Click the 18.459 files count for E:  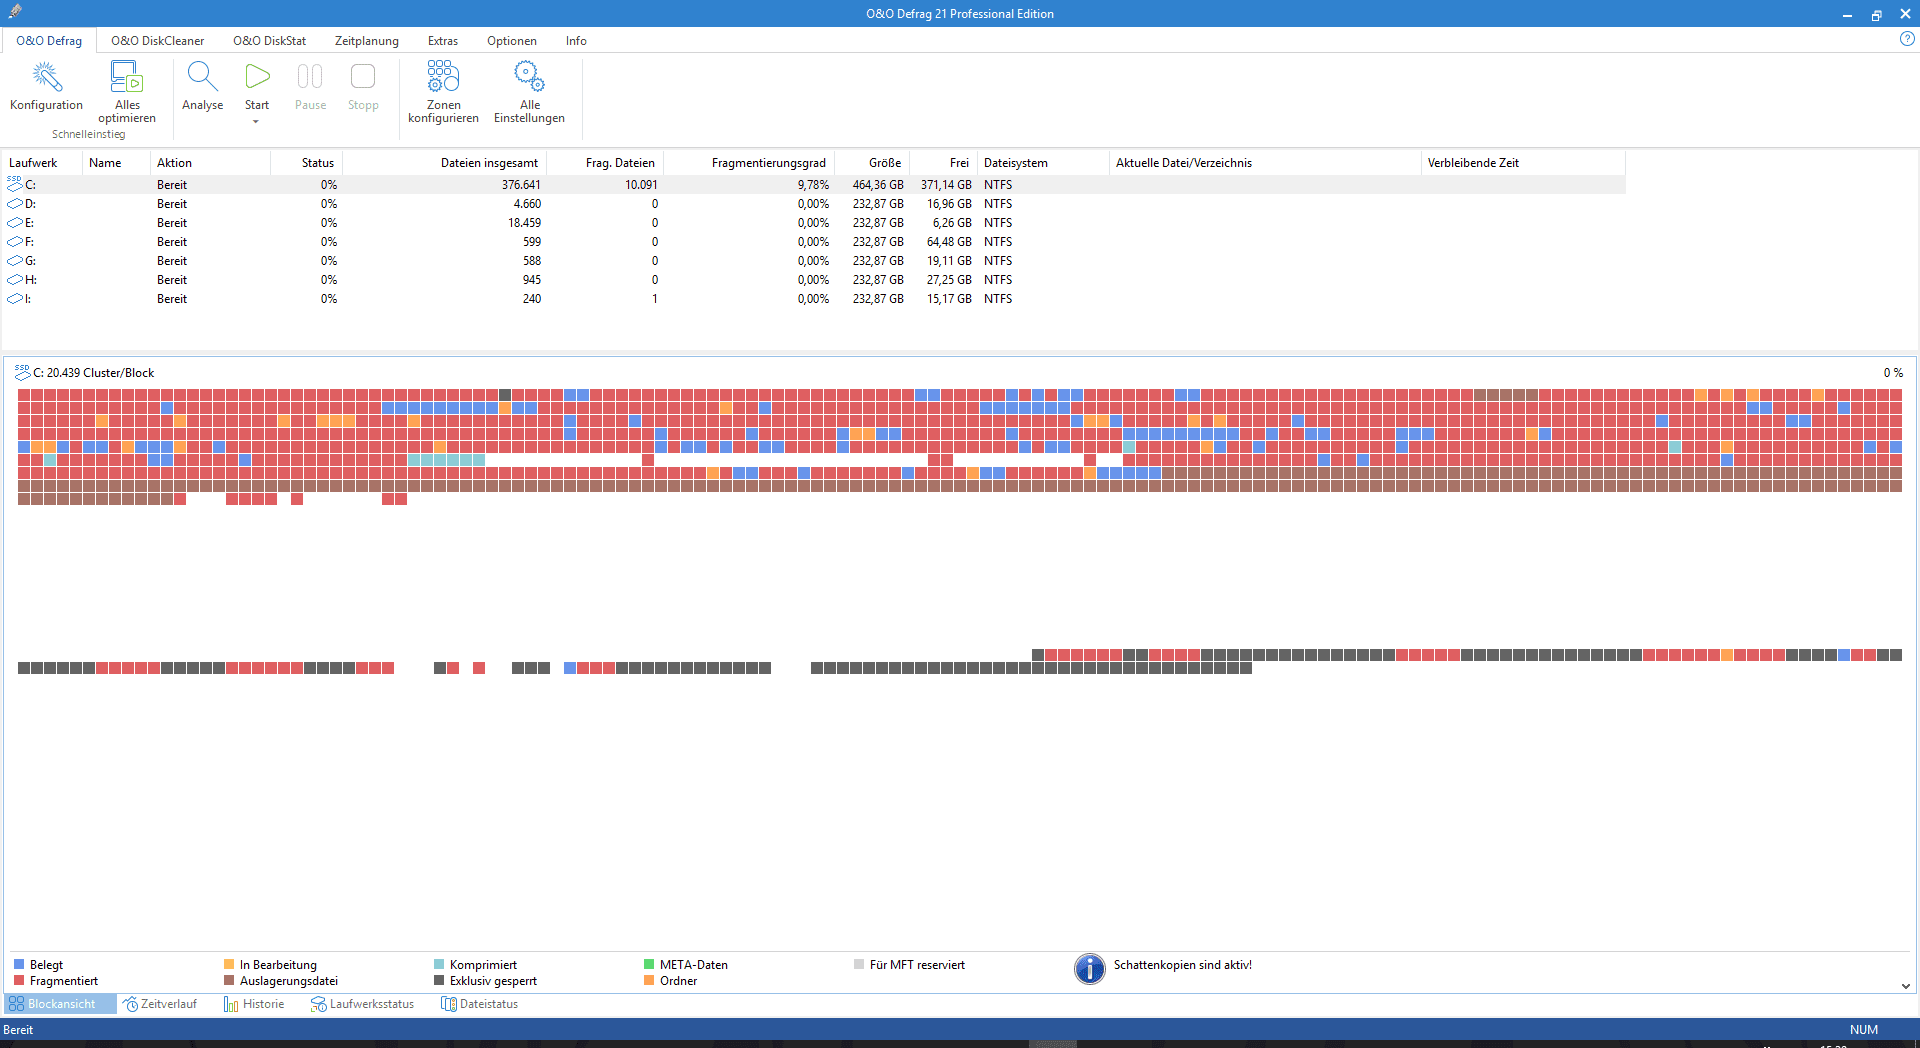pyautogui.click(x=524, y=223)
